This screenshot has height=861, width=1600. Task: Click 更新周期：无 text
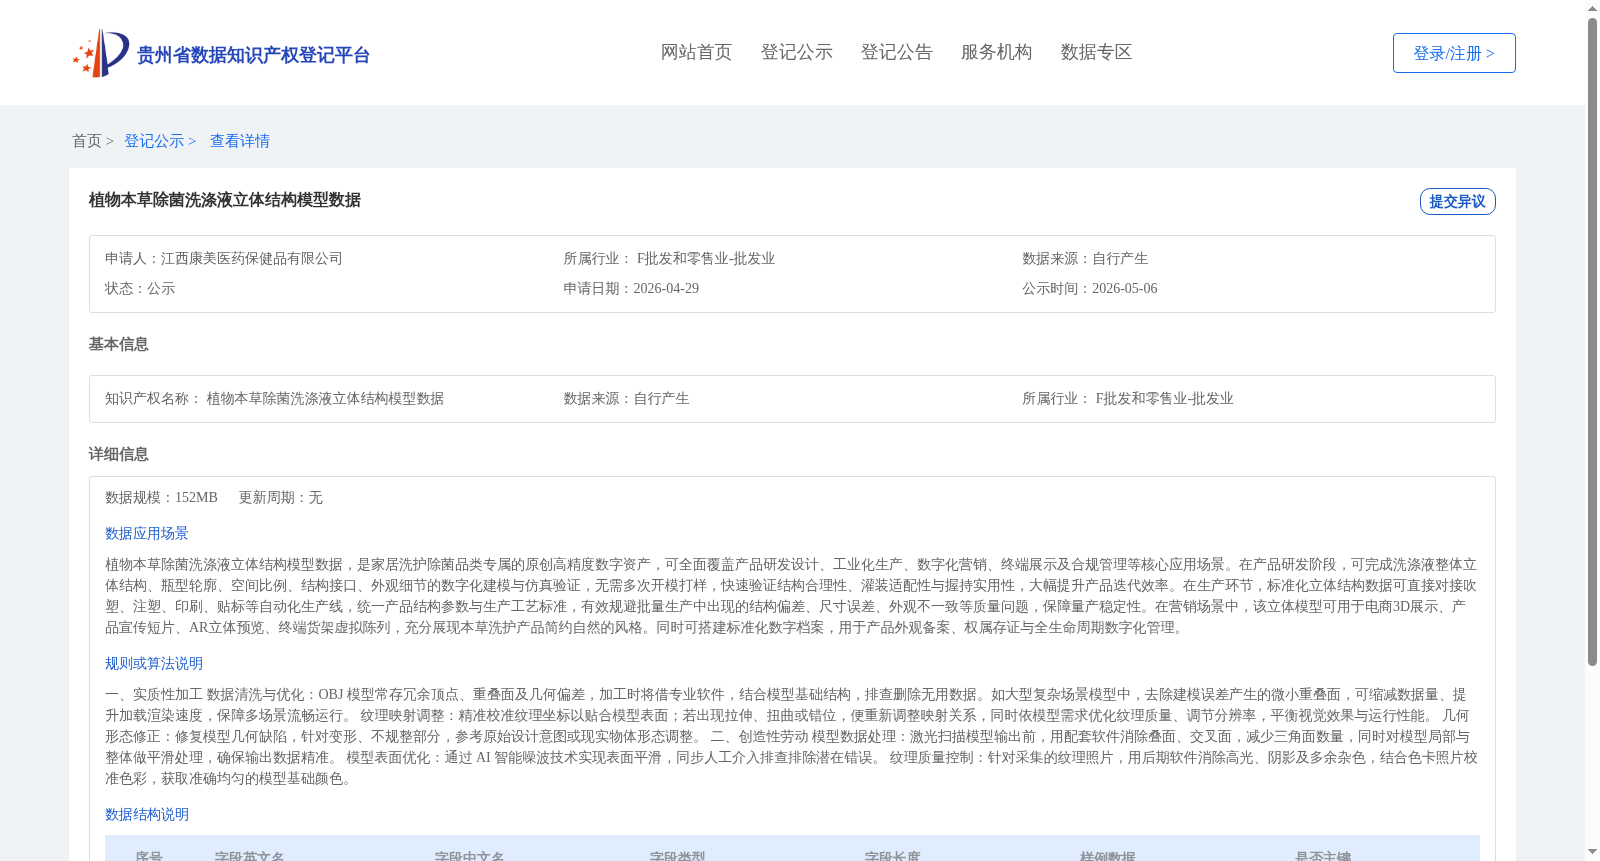point(280,497)
